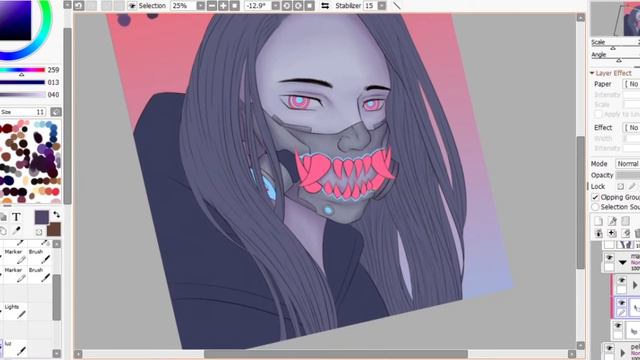This screenshot has height=360, width=640.
Task: Click canvas scroll right arrow
Action: click(x=571, y=354)
